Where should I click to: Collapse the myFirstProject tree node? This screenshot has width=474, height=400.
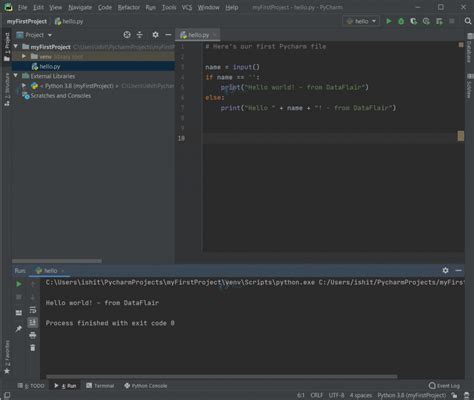pos(16,46)
